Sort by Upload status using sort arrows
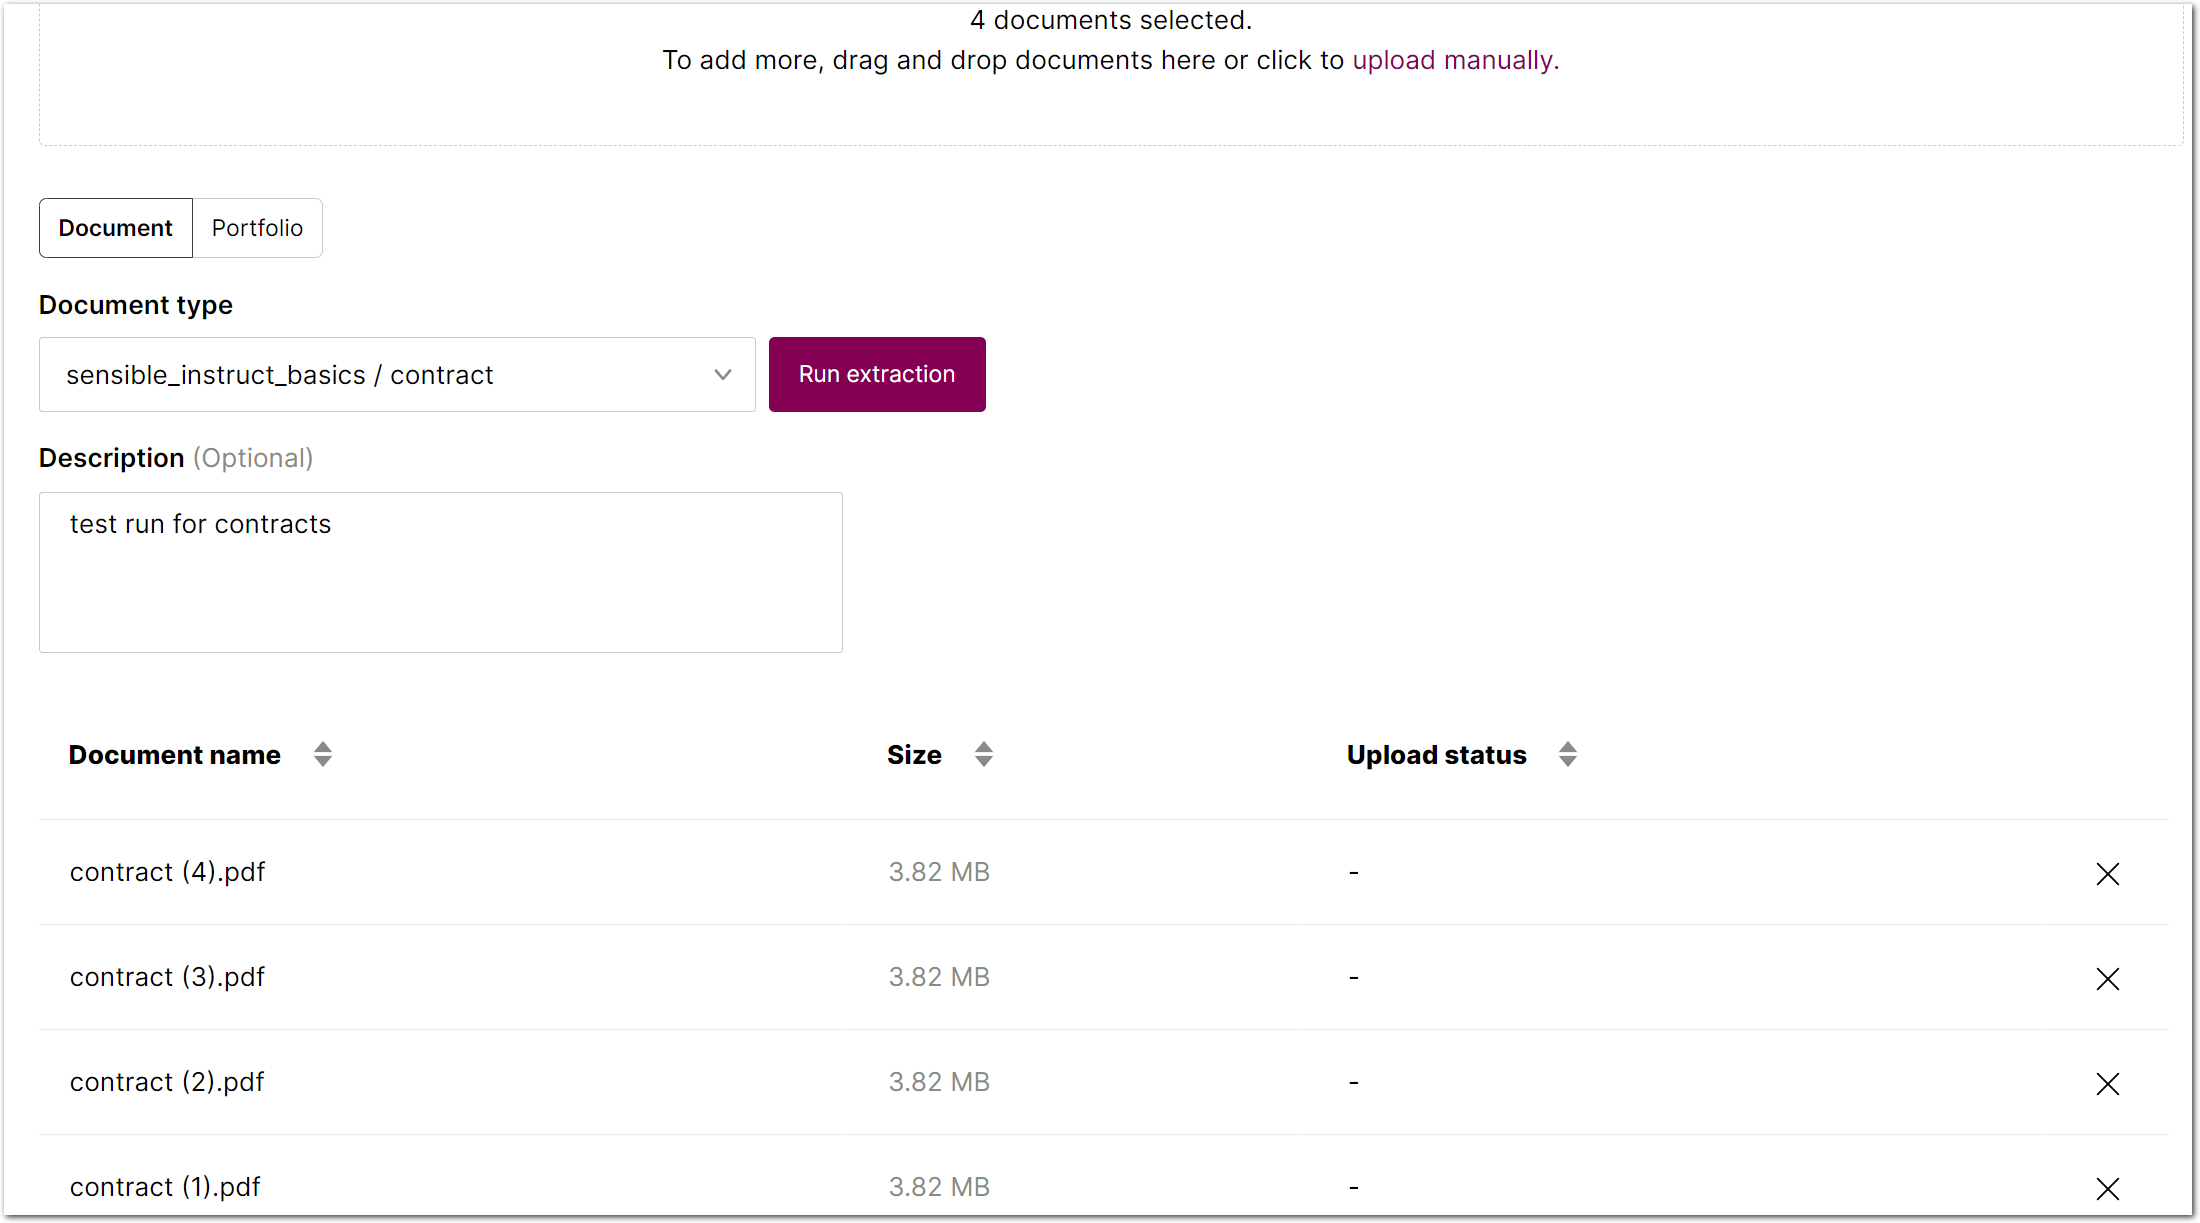This screenshot has height=1223, width=2200. point(1567,754)
